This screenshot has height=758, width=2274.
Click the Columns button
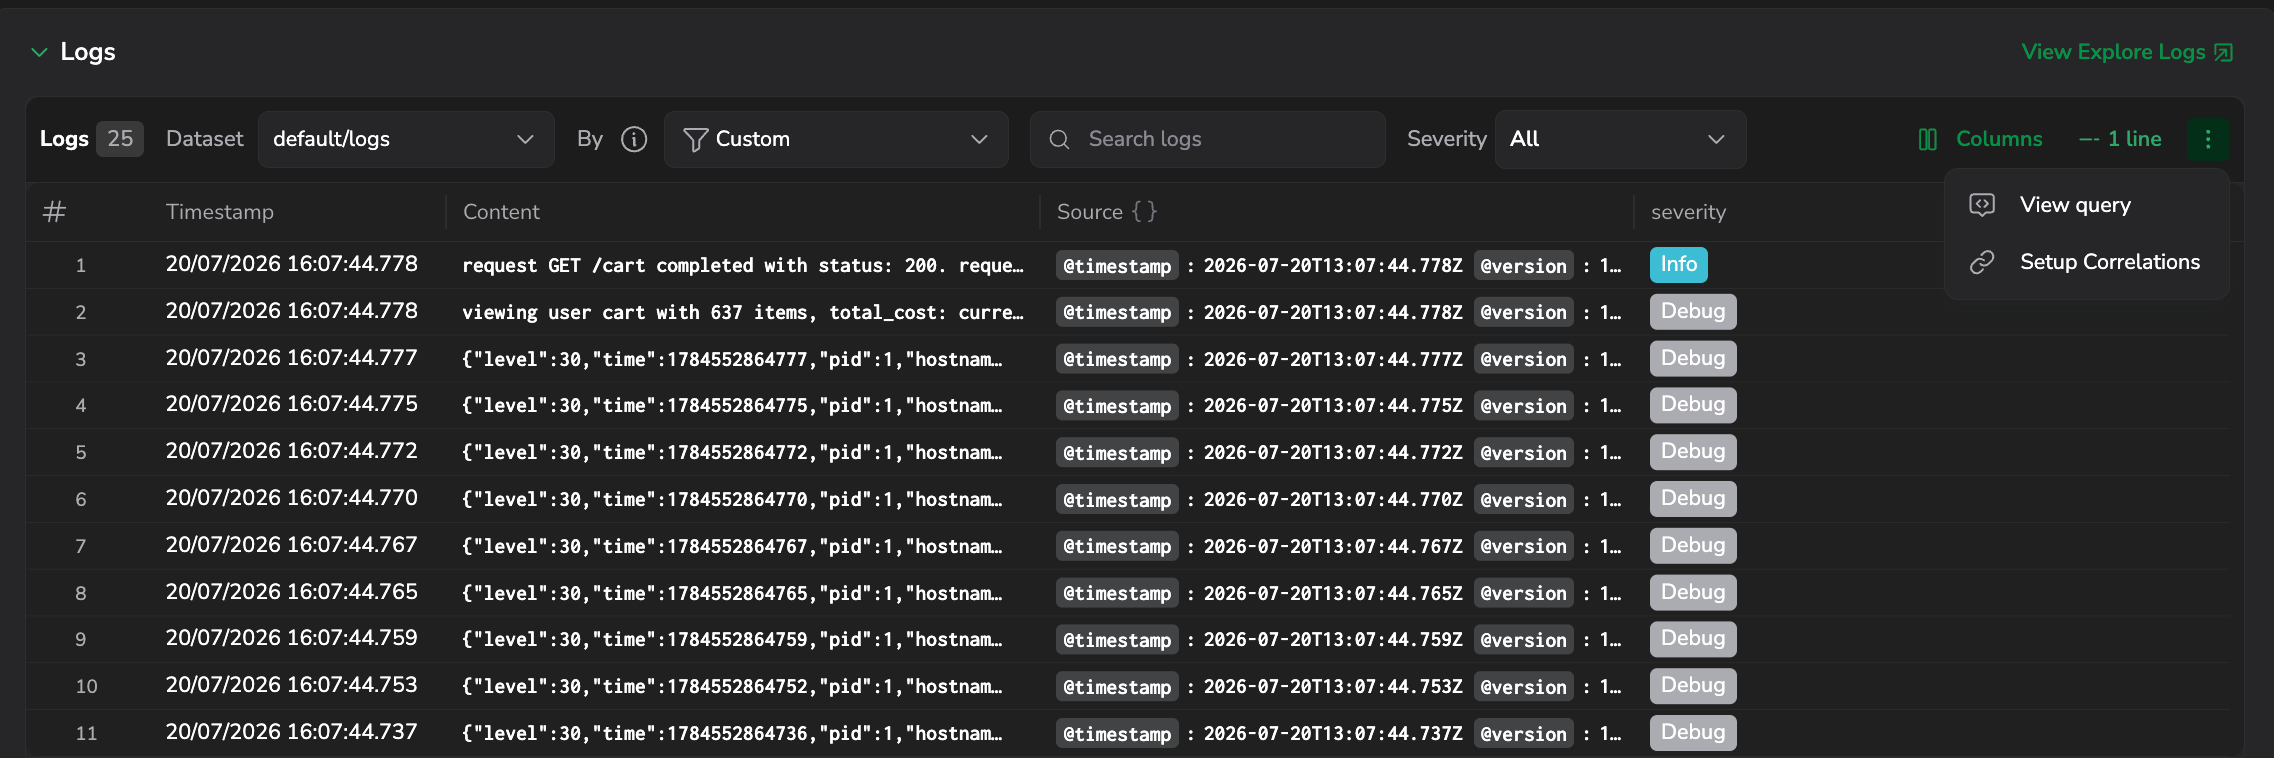[1980, 139]
